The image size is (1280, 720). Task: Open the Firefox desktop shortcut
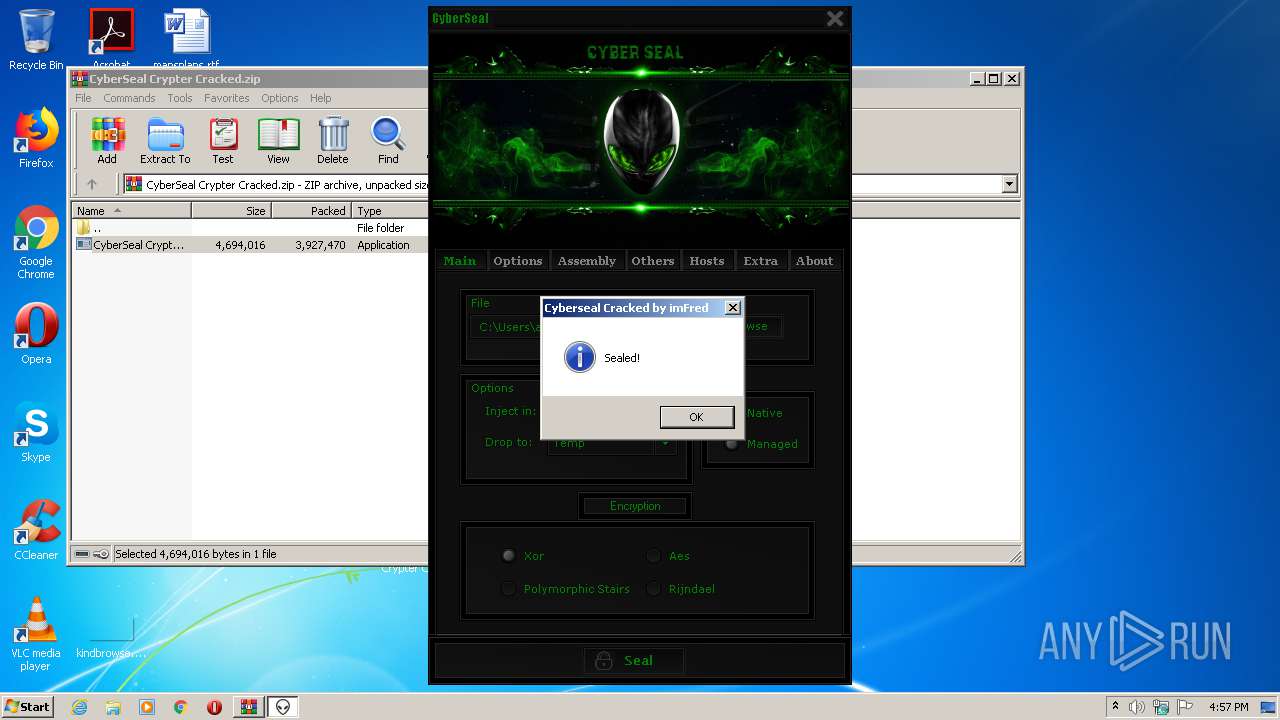[36, 138]
